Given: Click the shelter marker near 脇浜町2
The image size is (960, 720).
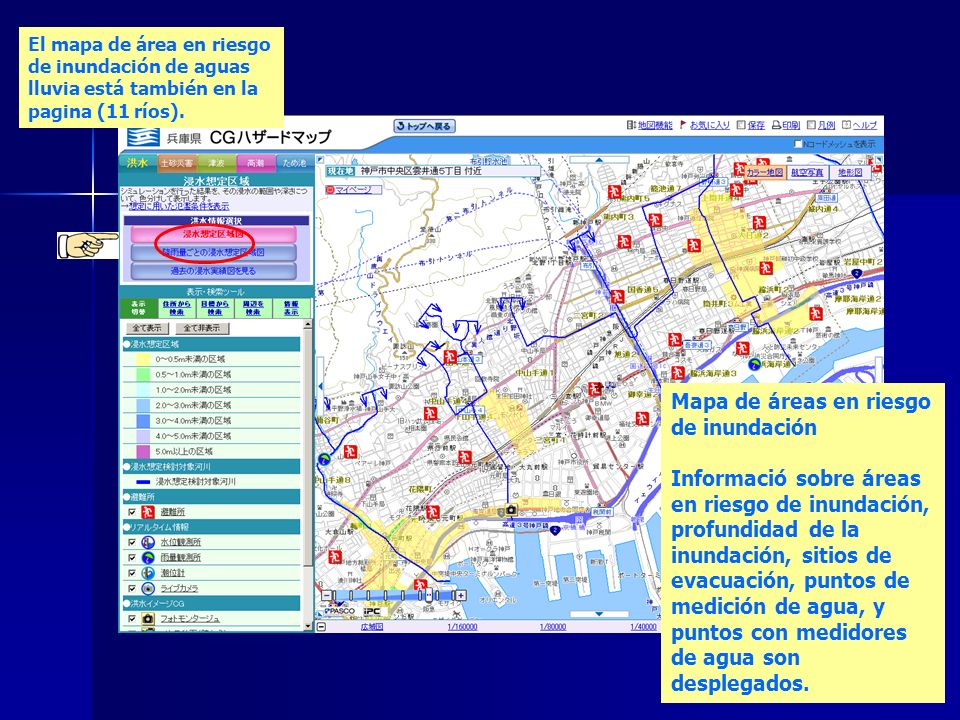Looking at the screenshot, I should [764, 268].
